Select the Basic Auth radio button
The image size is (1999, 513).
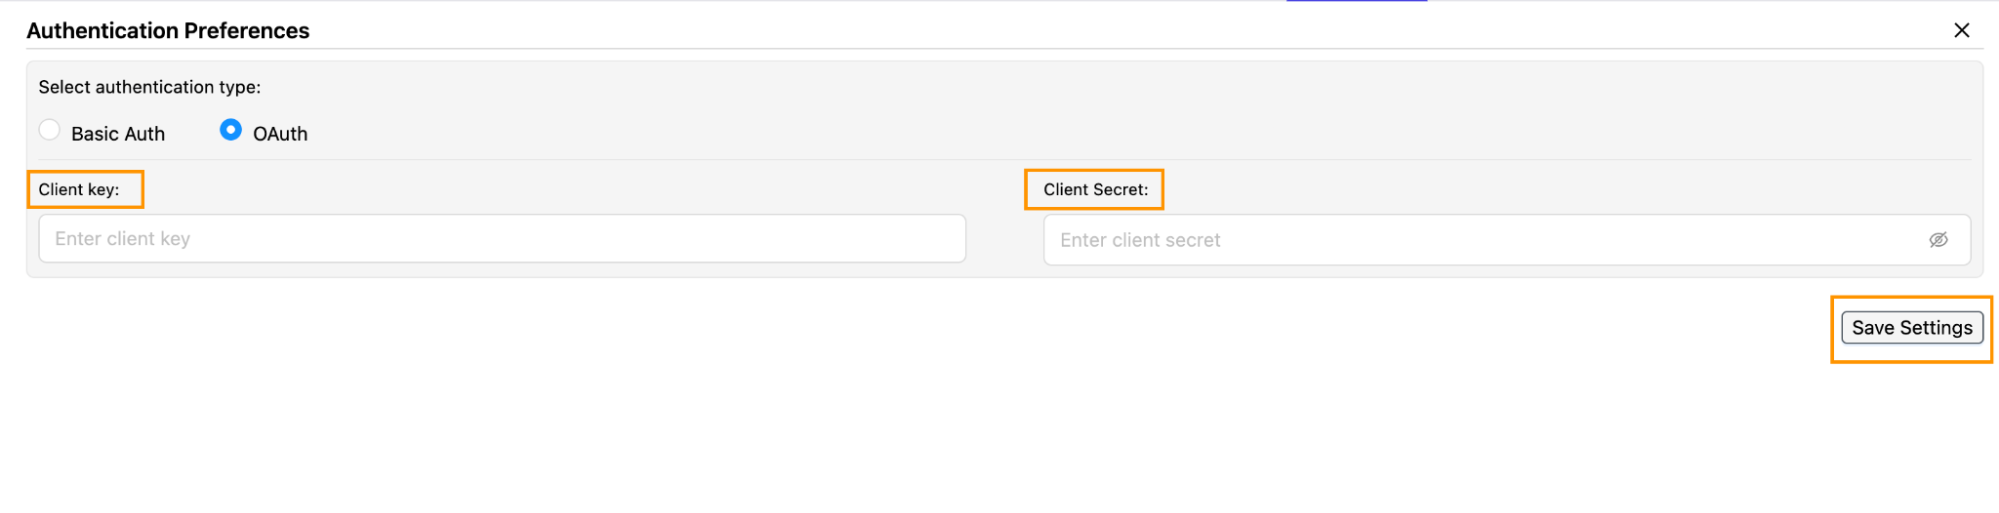[x=49, y=130]
